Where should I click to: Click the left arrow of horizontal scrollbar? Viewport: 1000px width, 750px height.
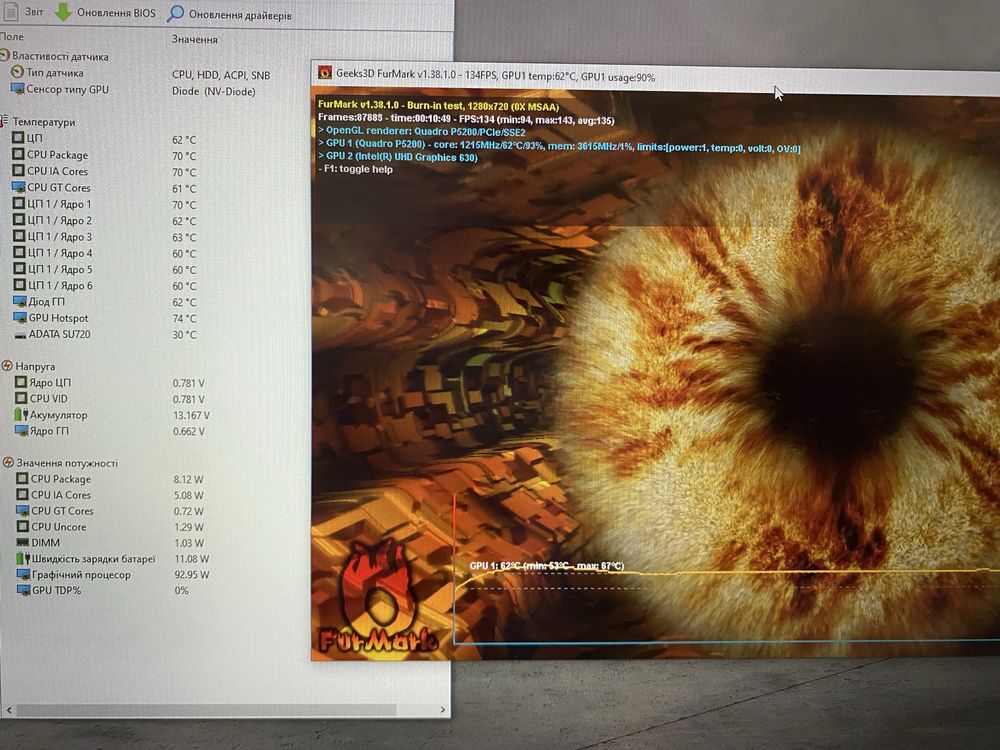(x=8, y=709)
